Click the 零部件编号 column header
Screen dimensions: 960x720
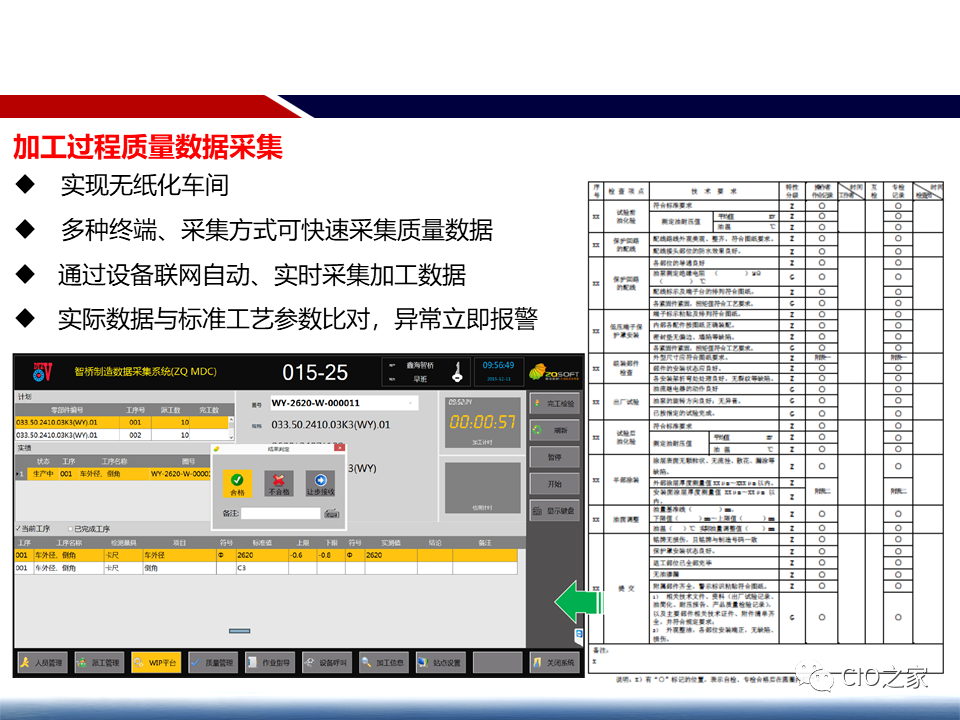[67, 410]
